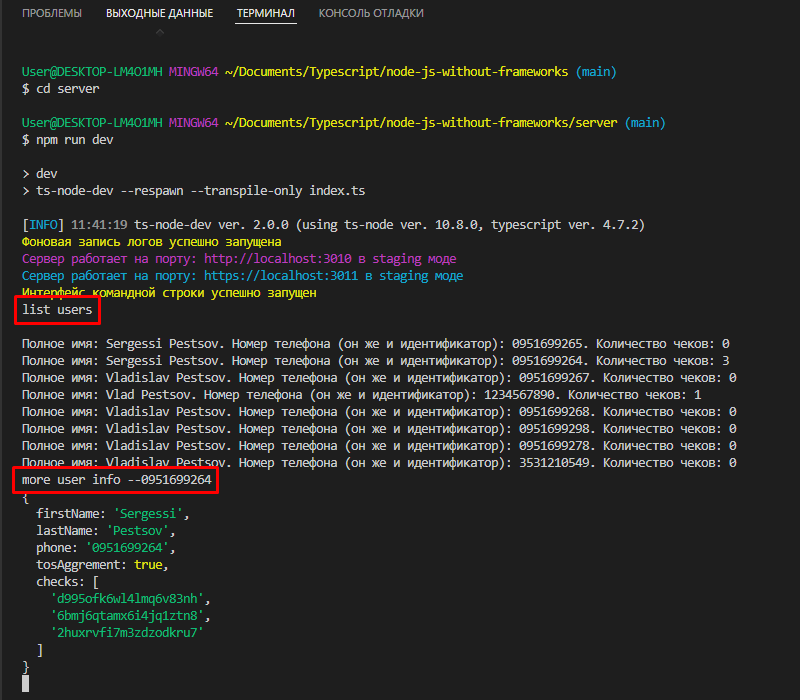Click the tosAggrement: true line
Viewport: 800px width, 700px height.
[x=102, y=565]
